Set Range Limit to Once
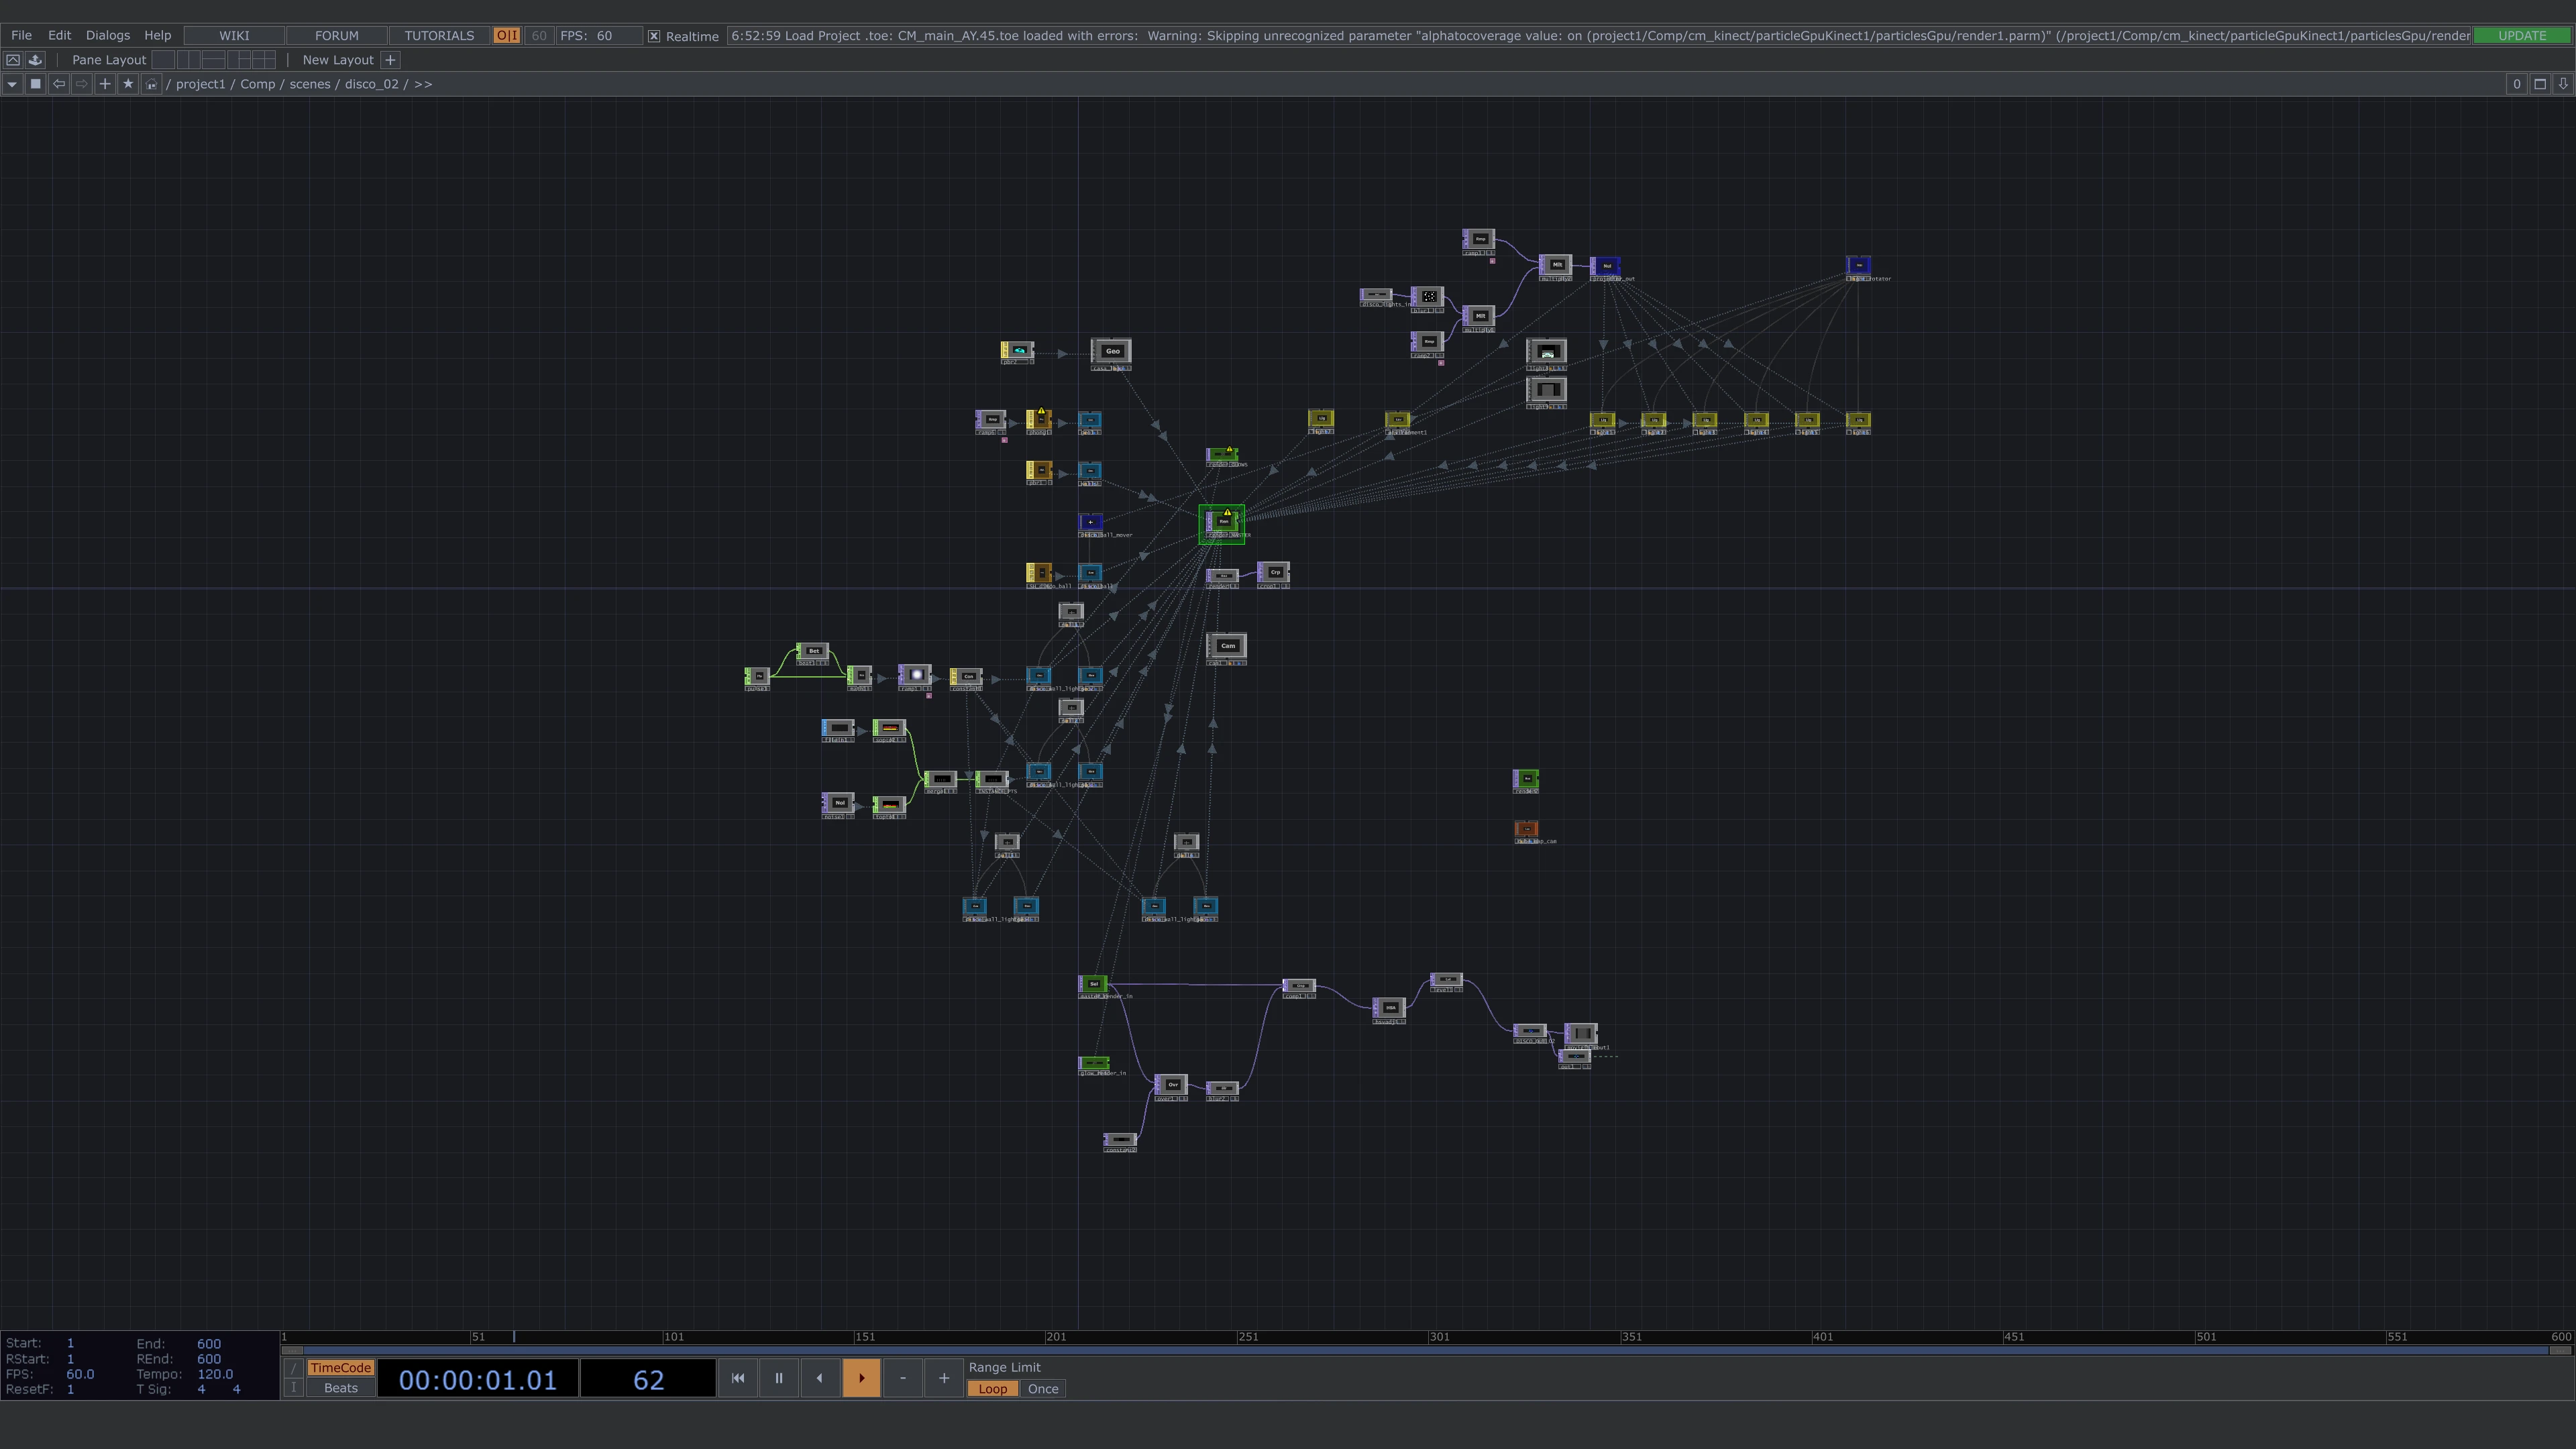Image resolution: width=2576 pixels, height=1449 pixels. click(x=1043, y=1389)
